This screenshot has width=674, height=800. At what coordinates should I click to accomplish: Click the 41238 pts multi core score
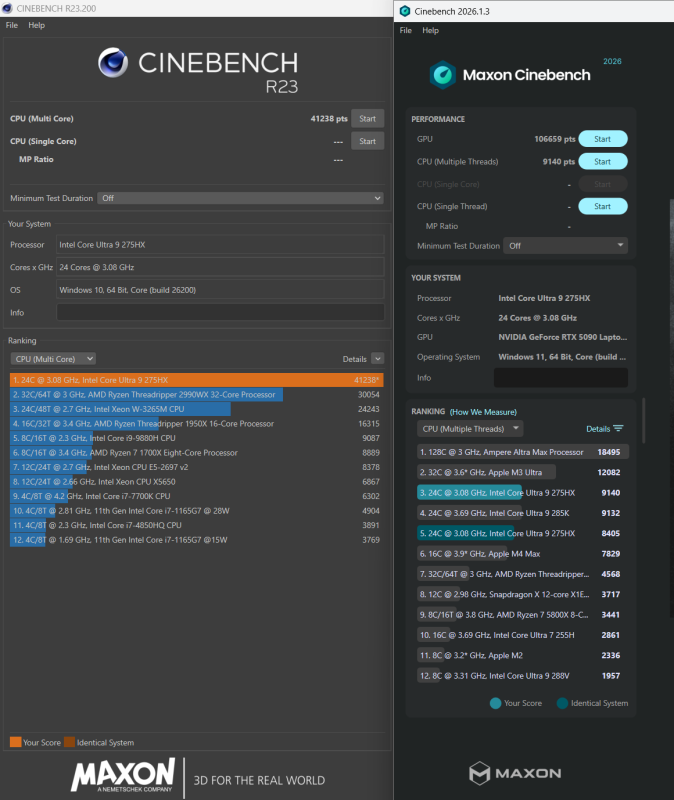(329, 118)
